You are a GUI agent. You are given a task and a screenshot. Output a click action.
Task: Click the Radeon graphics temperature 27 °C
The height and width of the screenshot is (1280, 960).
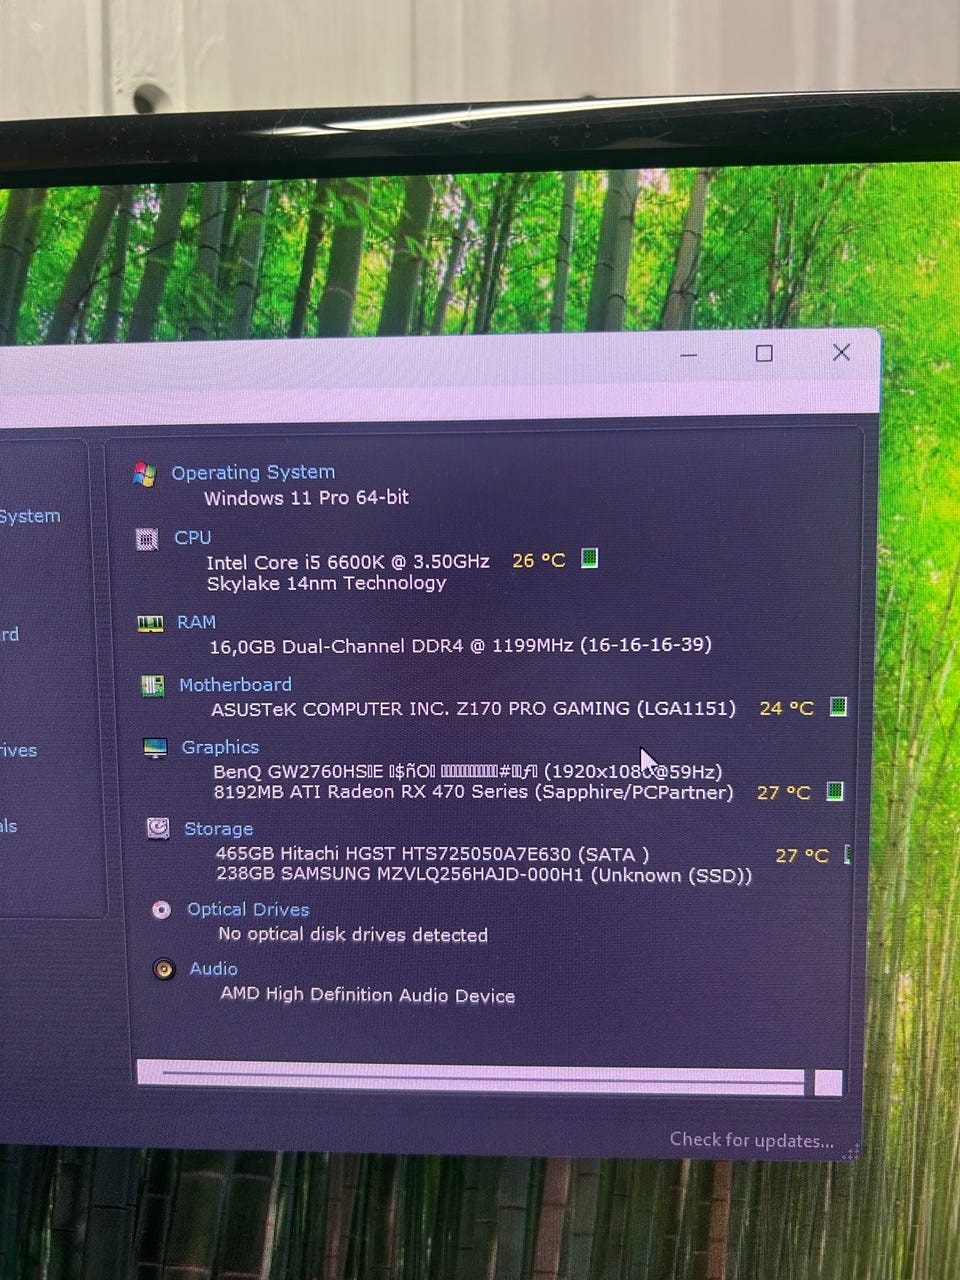point(784,792)
